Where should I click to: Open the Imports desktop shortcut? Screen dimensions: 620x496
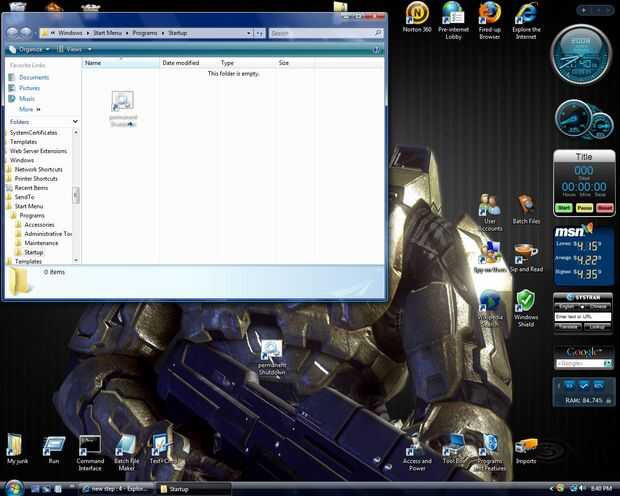526,451
